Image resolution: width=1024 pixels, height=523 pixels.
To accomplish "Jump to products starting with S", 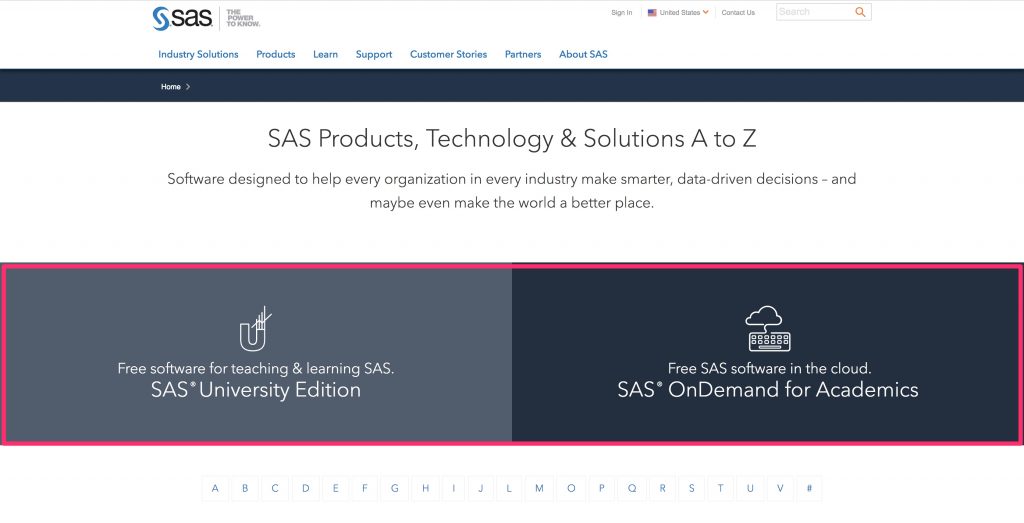I will pyautogui.click(x=692, y=488).
